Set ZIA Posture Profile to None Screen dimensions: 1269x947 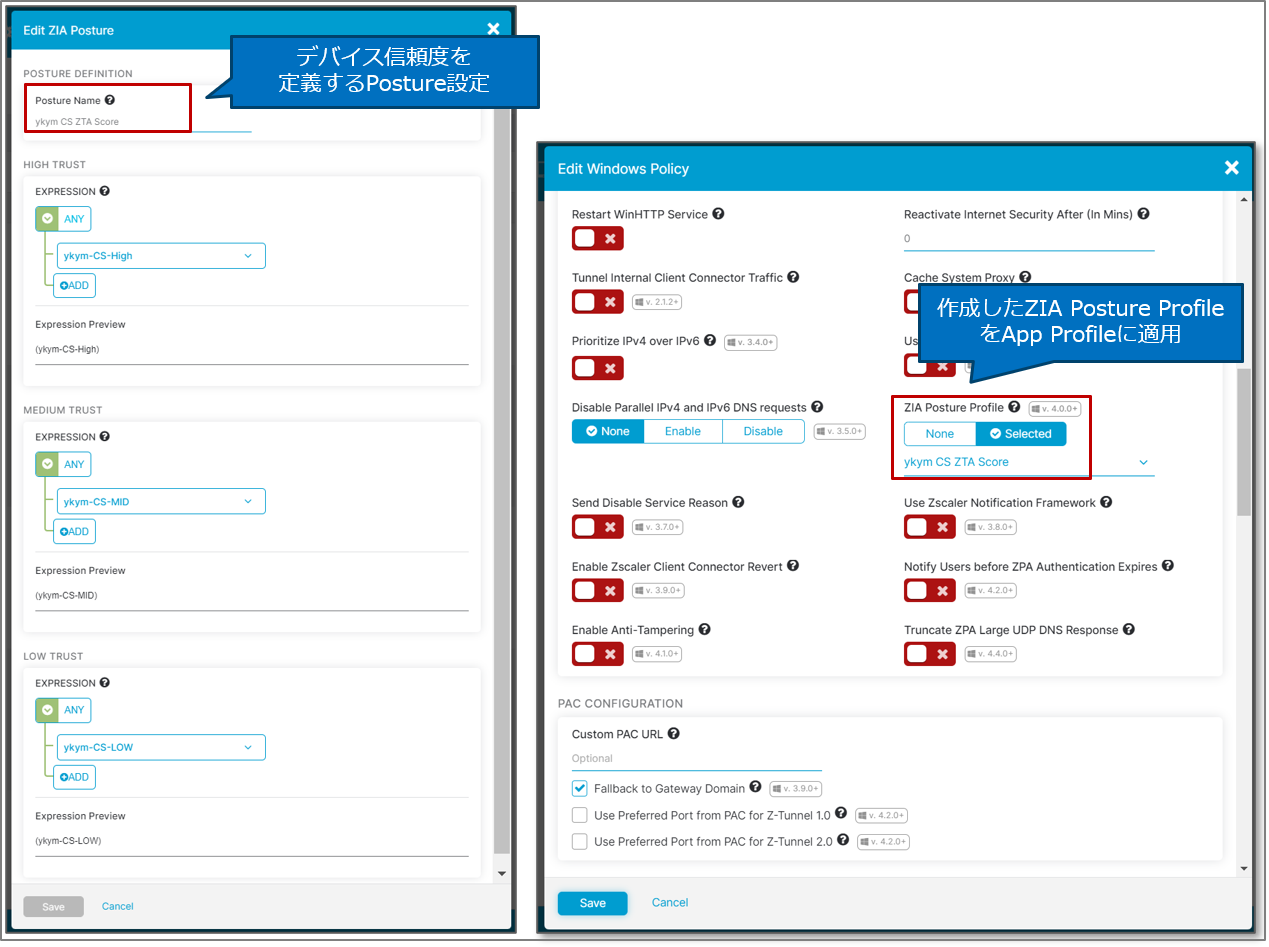(940, 434)
